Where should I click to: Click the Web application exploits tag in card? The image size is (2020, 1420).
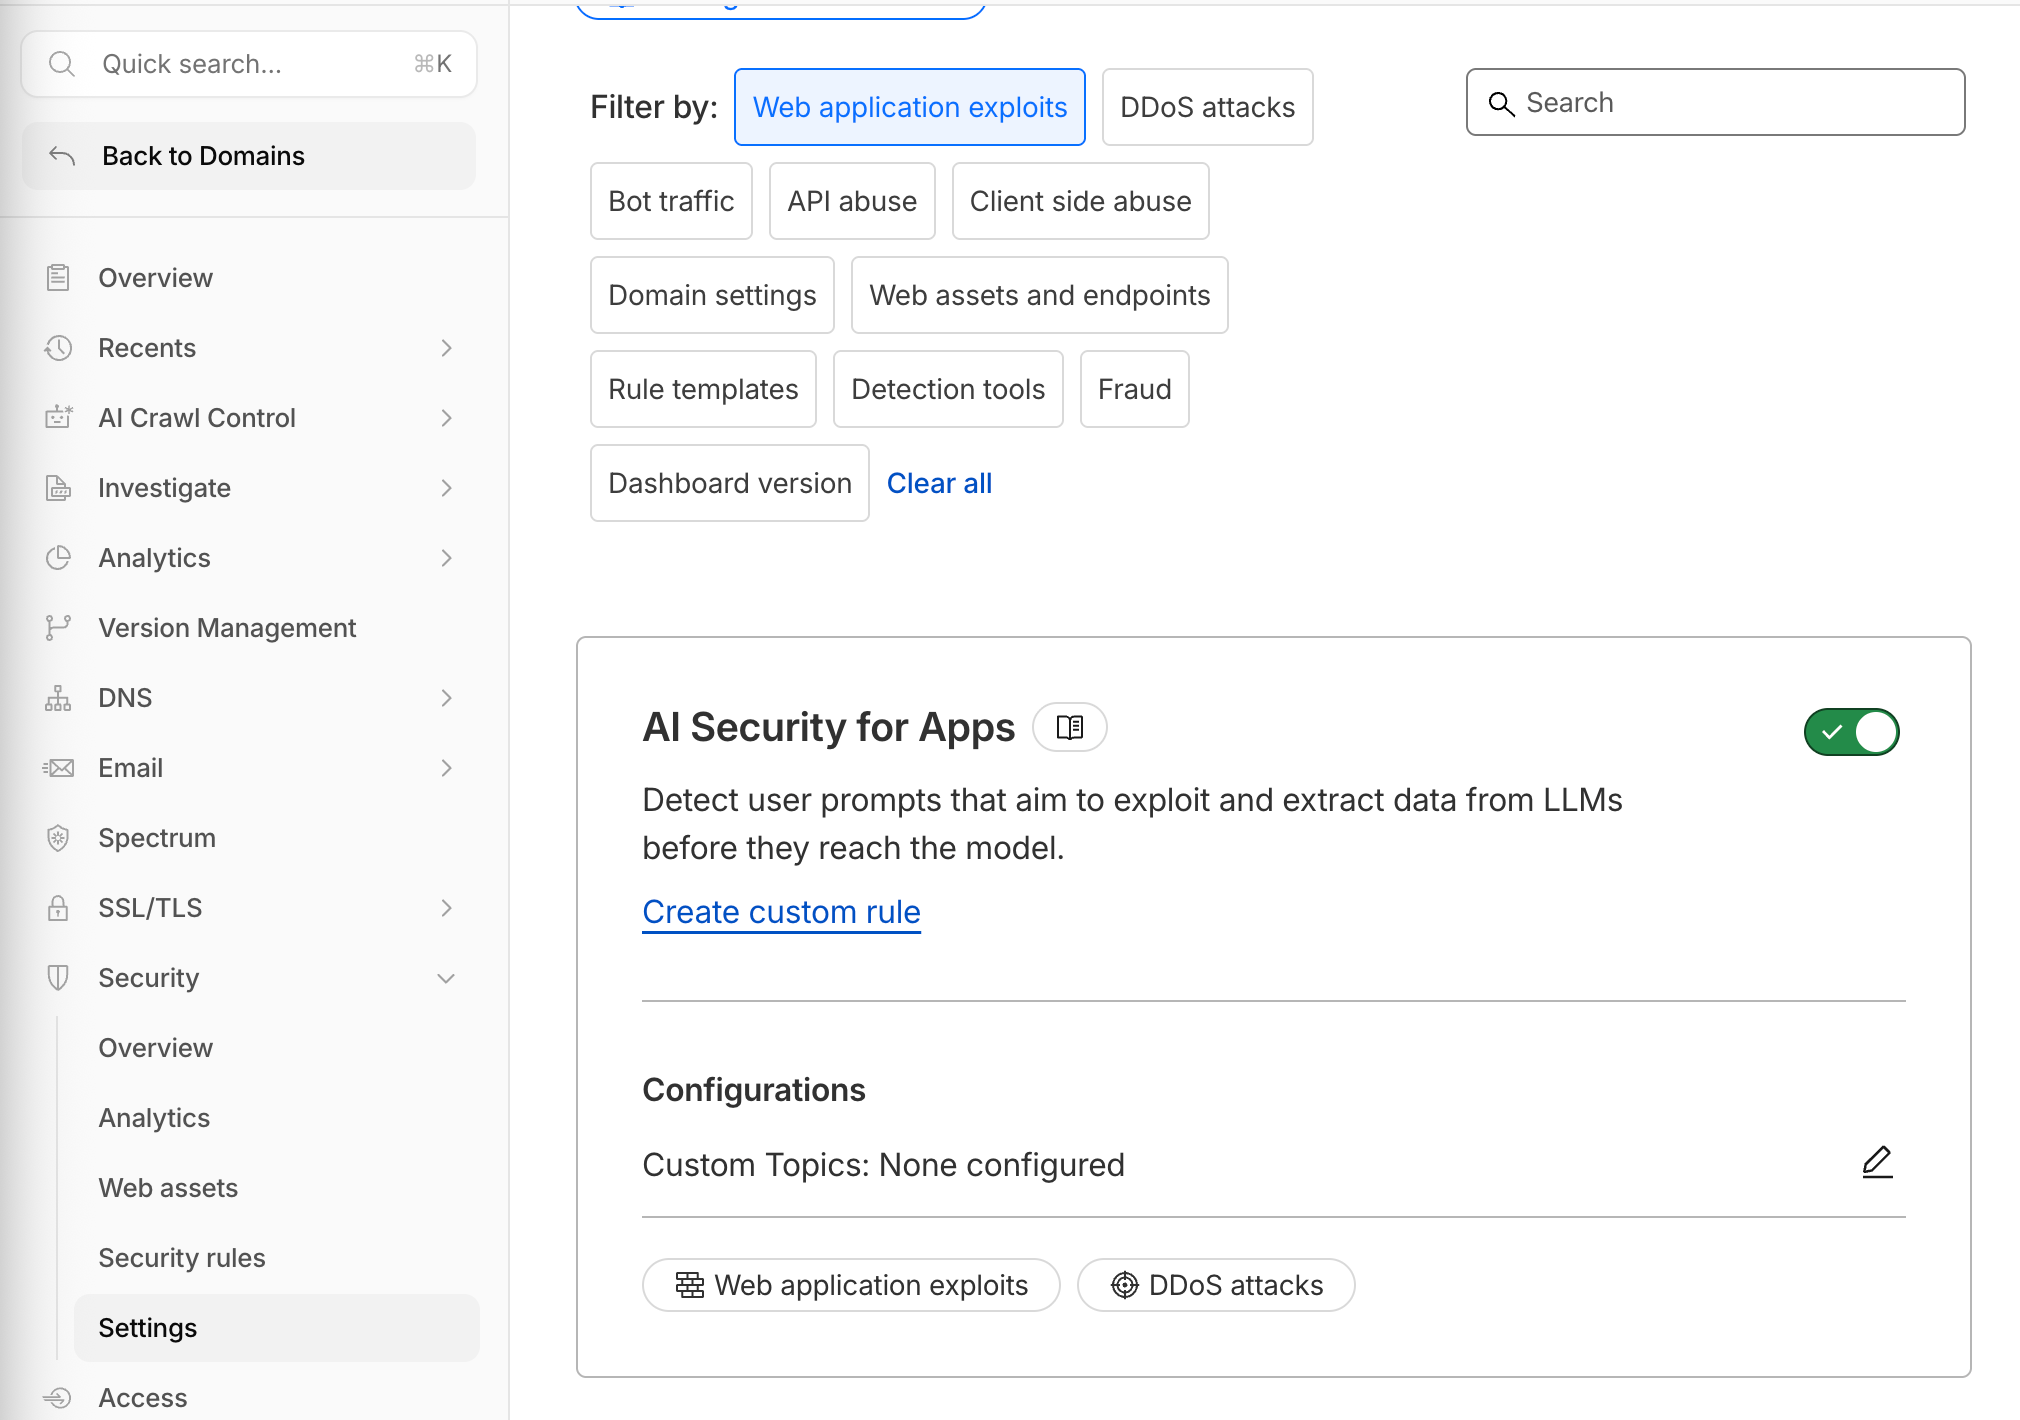point(851,1285)
